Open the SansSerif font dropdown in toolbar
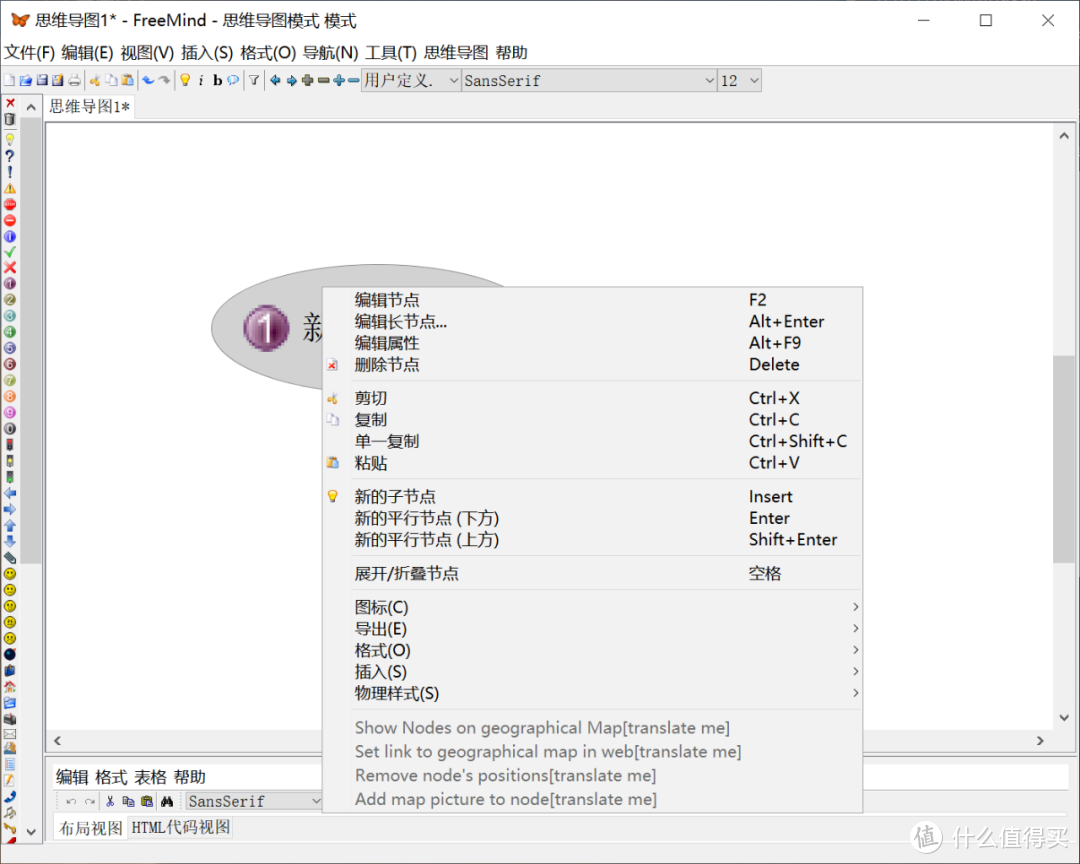Screen dimensions: 1080x864 [589, 81]
